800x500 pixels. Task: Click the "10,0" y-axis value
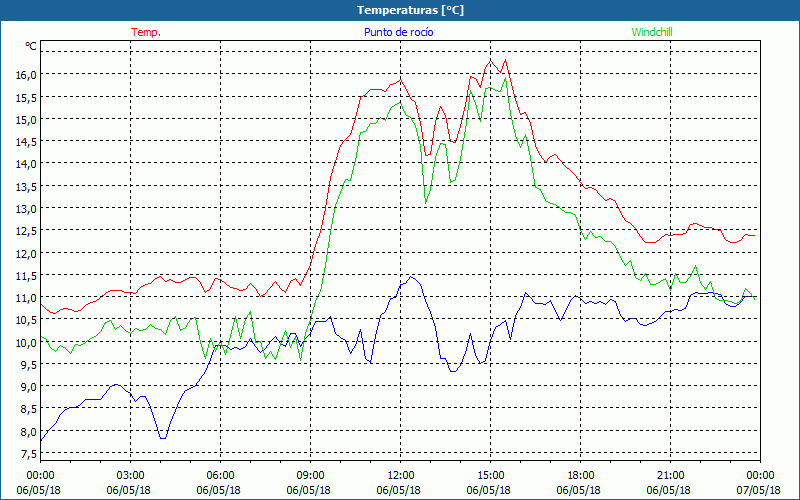click(x=26, y=342)
